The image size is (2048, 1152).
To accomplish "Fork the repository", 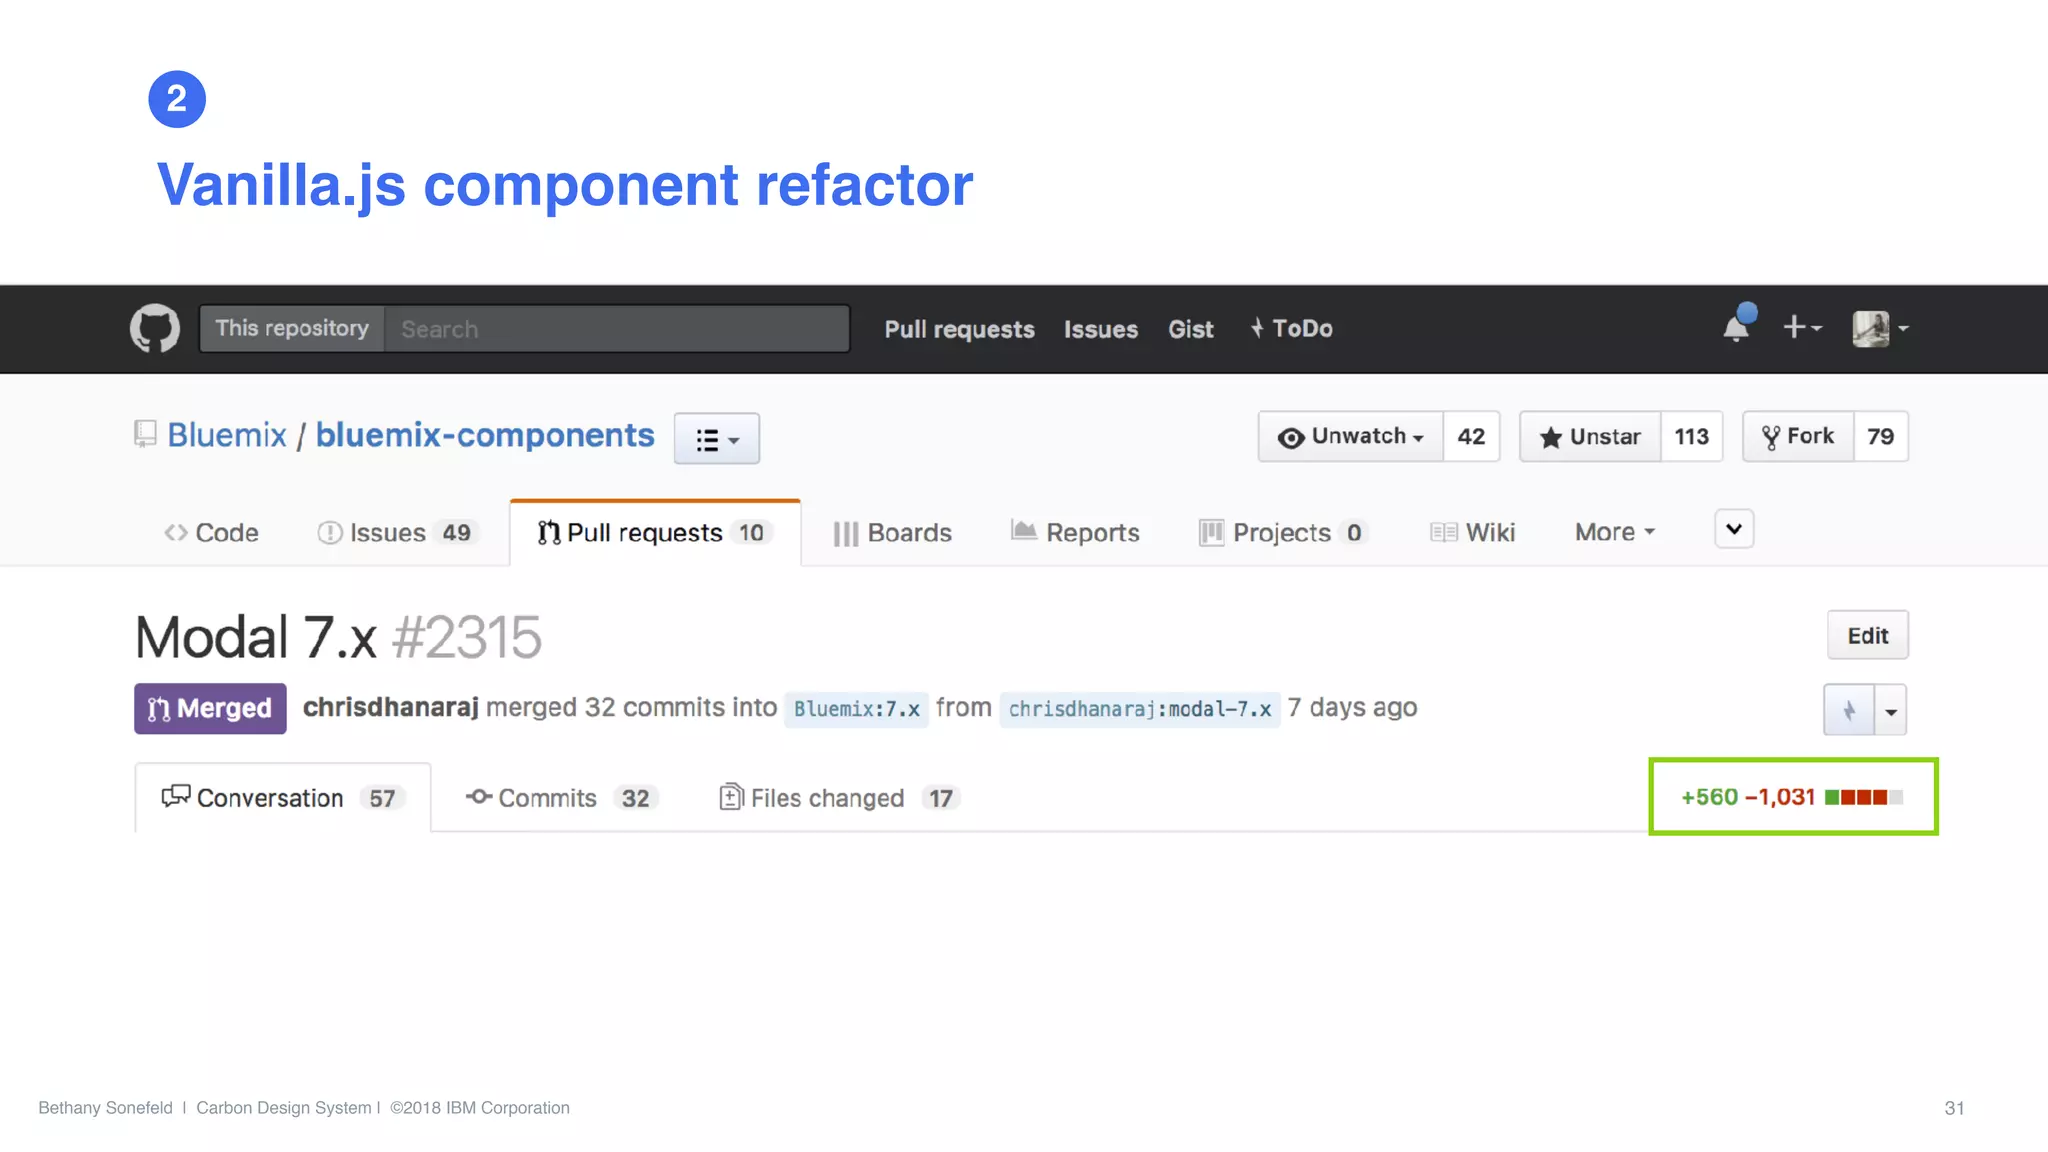I will [1798, 436].
